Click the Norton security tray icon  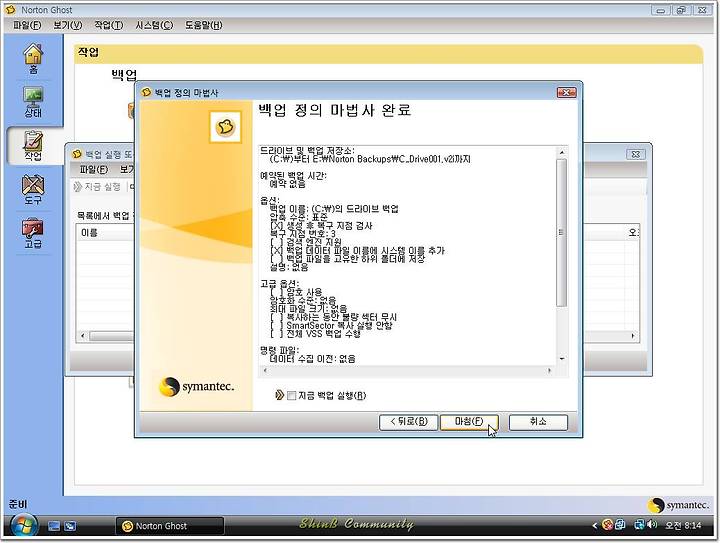[607, 525]
